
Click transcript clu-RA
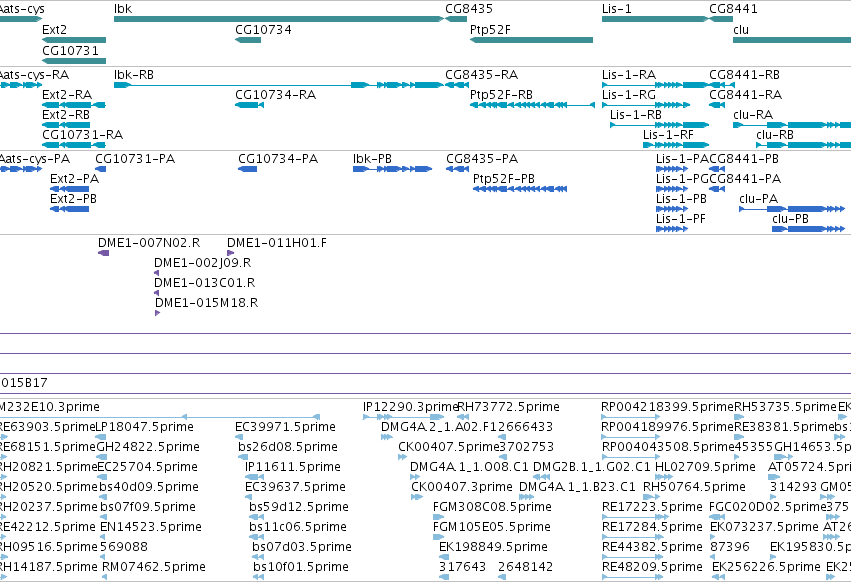click(753, 115)
